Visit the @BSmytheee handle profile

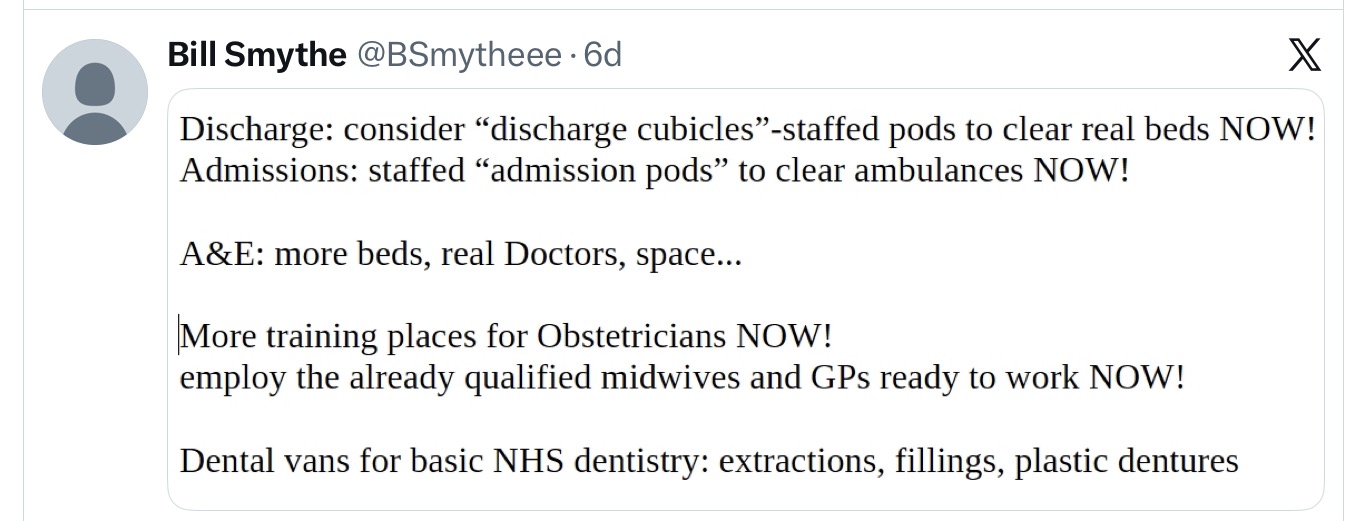point(460,55)
